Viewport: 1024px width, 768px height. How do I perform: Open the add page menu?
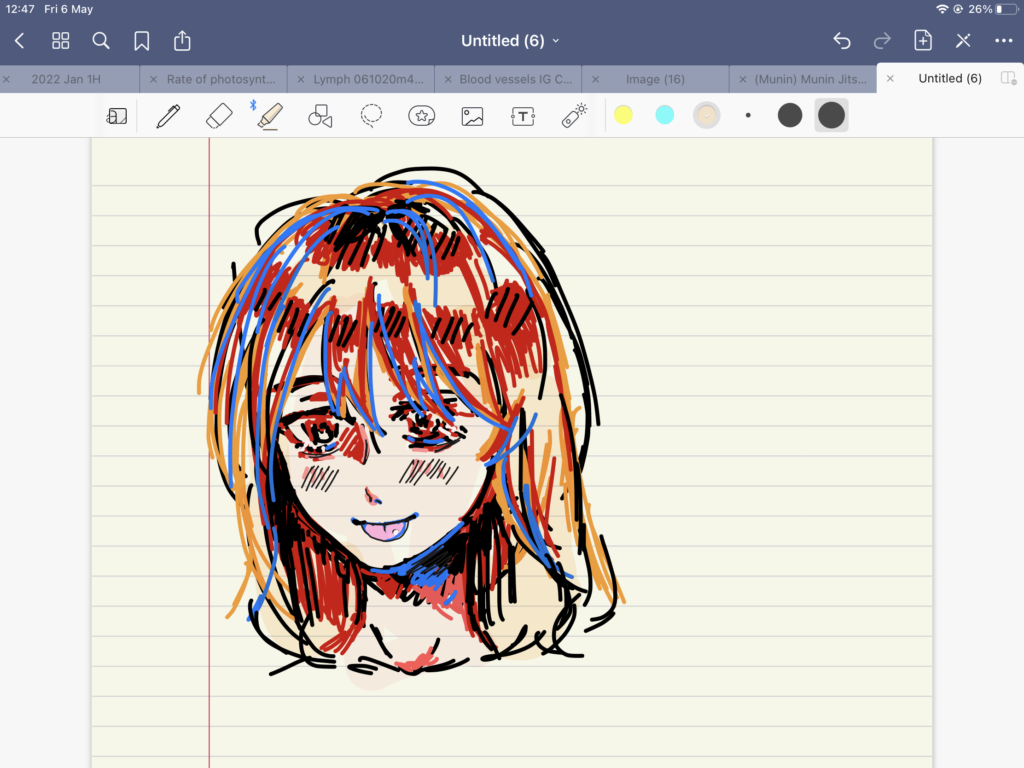click(923, 41)
